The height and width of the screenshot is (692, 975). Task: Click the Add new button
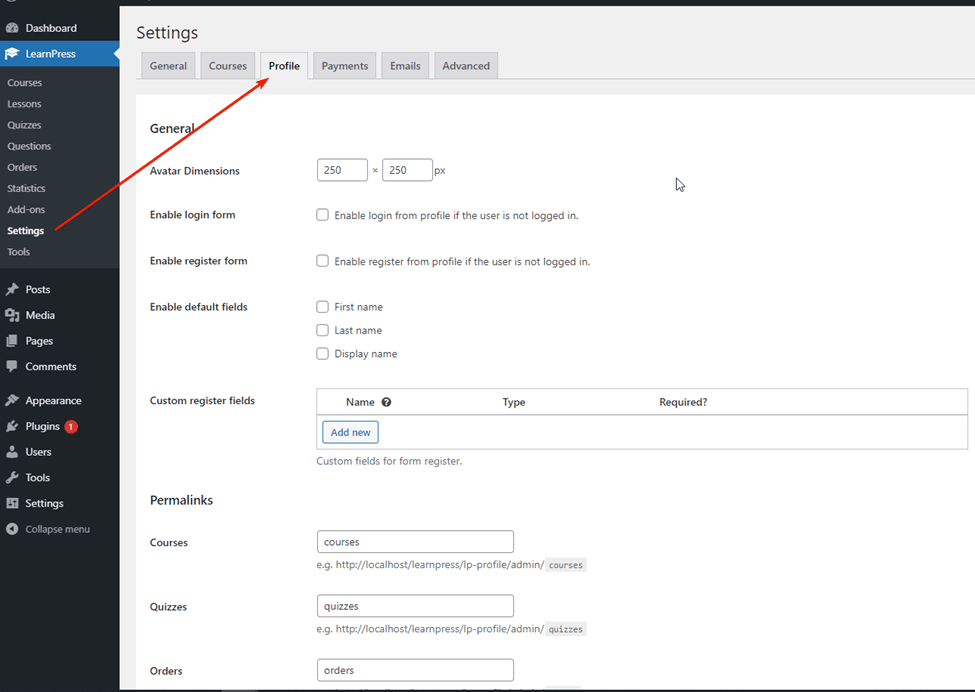(x=350, y=432)
